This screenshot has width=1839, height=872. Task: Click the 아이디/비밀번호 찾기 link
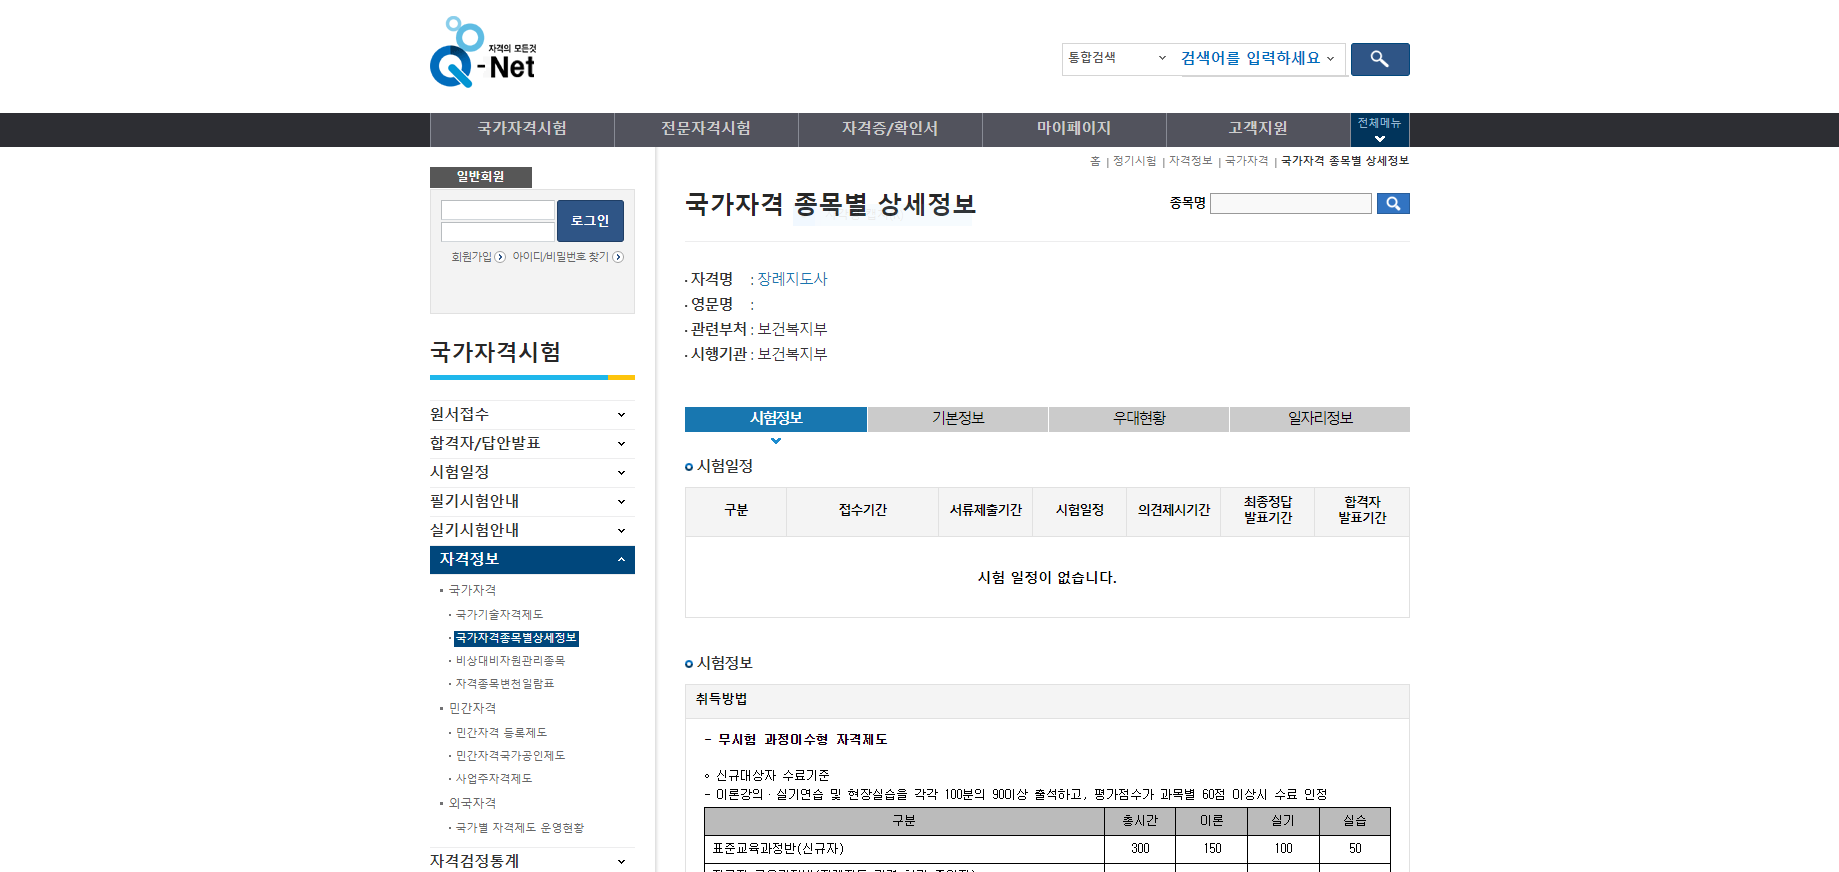click(560, 257)
